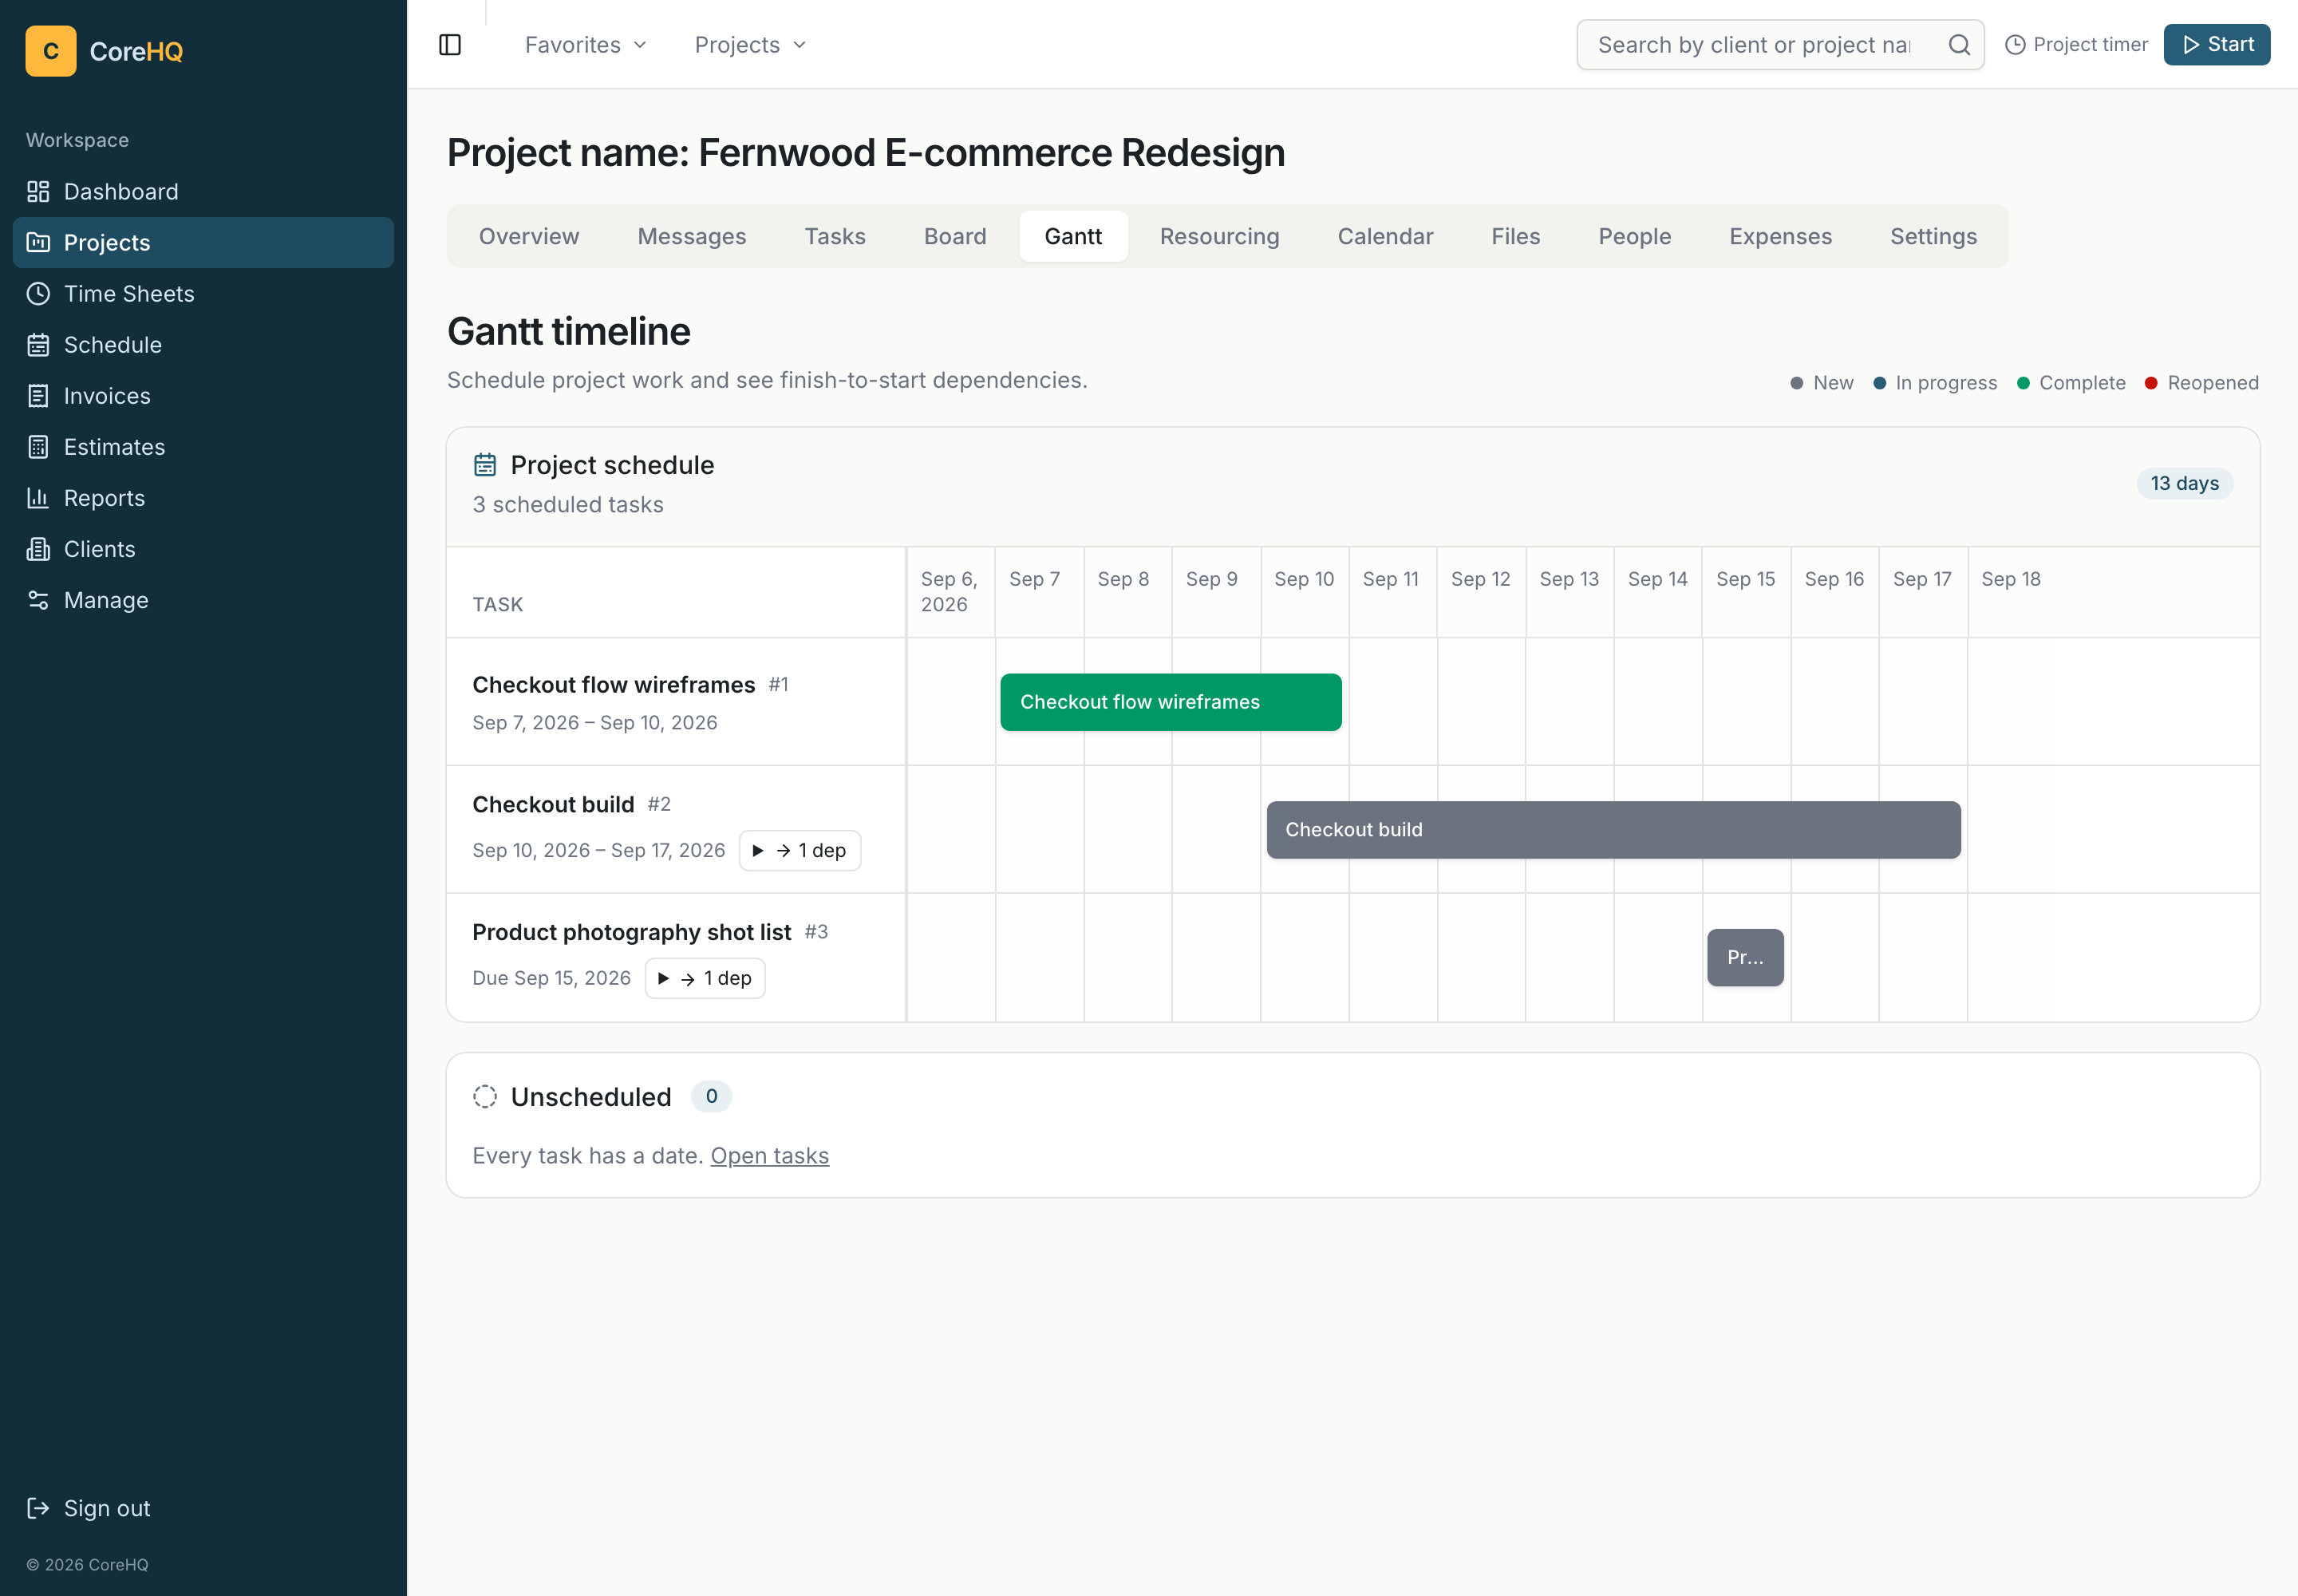Click the Reopened red legend dot
The height and width of the screenshot is (1596, 2298).
2151,384
